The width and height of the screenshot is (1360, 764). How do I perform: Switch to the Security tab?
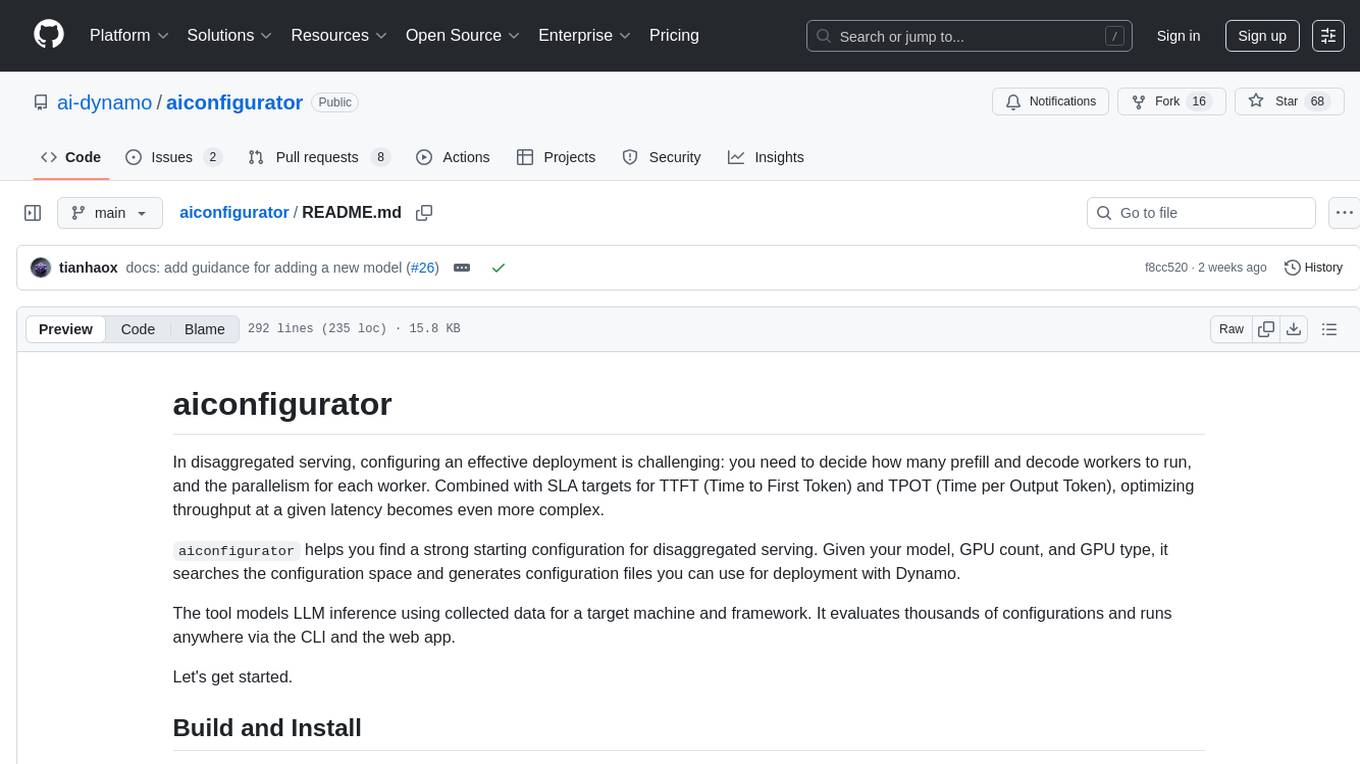coord(661,157)
